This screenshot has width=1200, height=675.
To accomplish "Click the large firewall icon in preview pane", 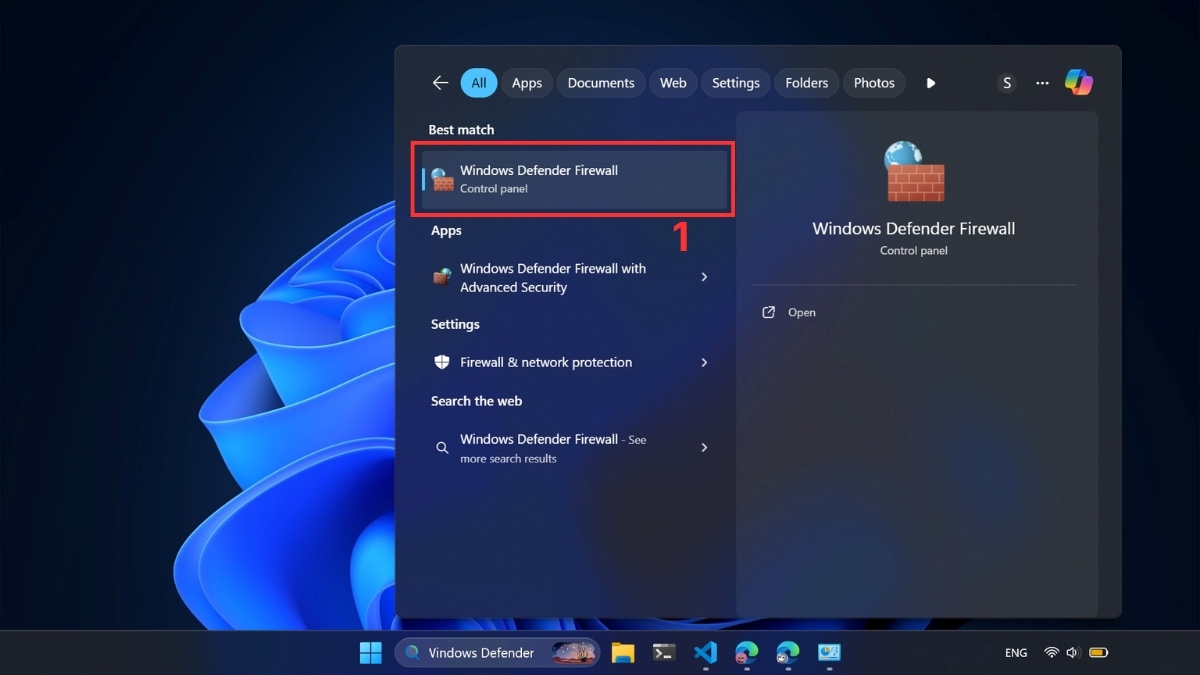I will pyautogui.click(x=914, y=171).
